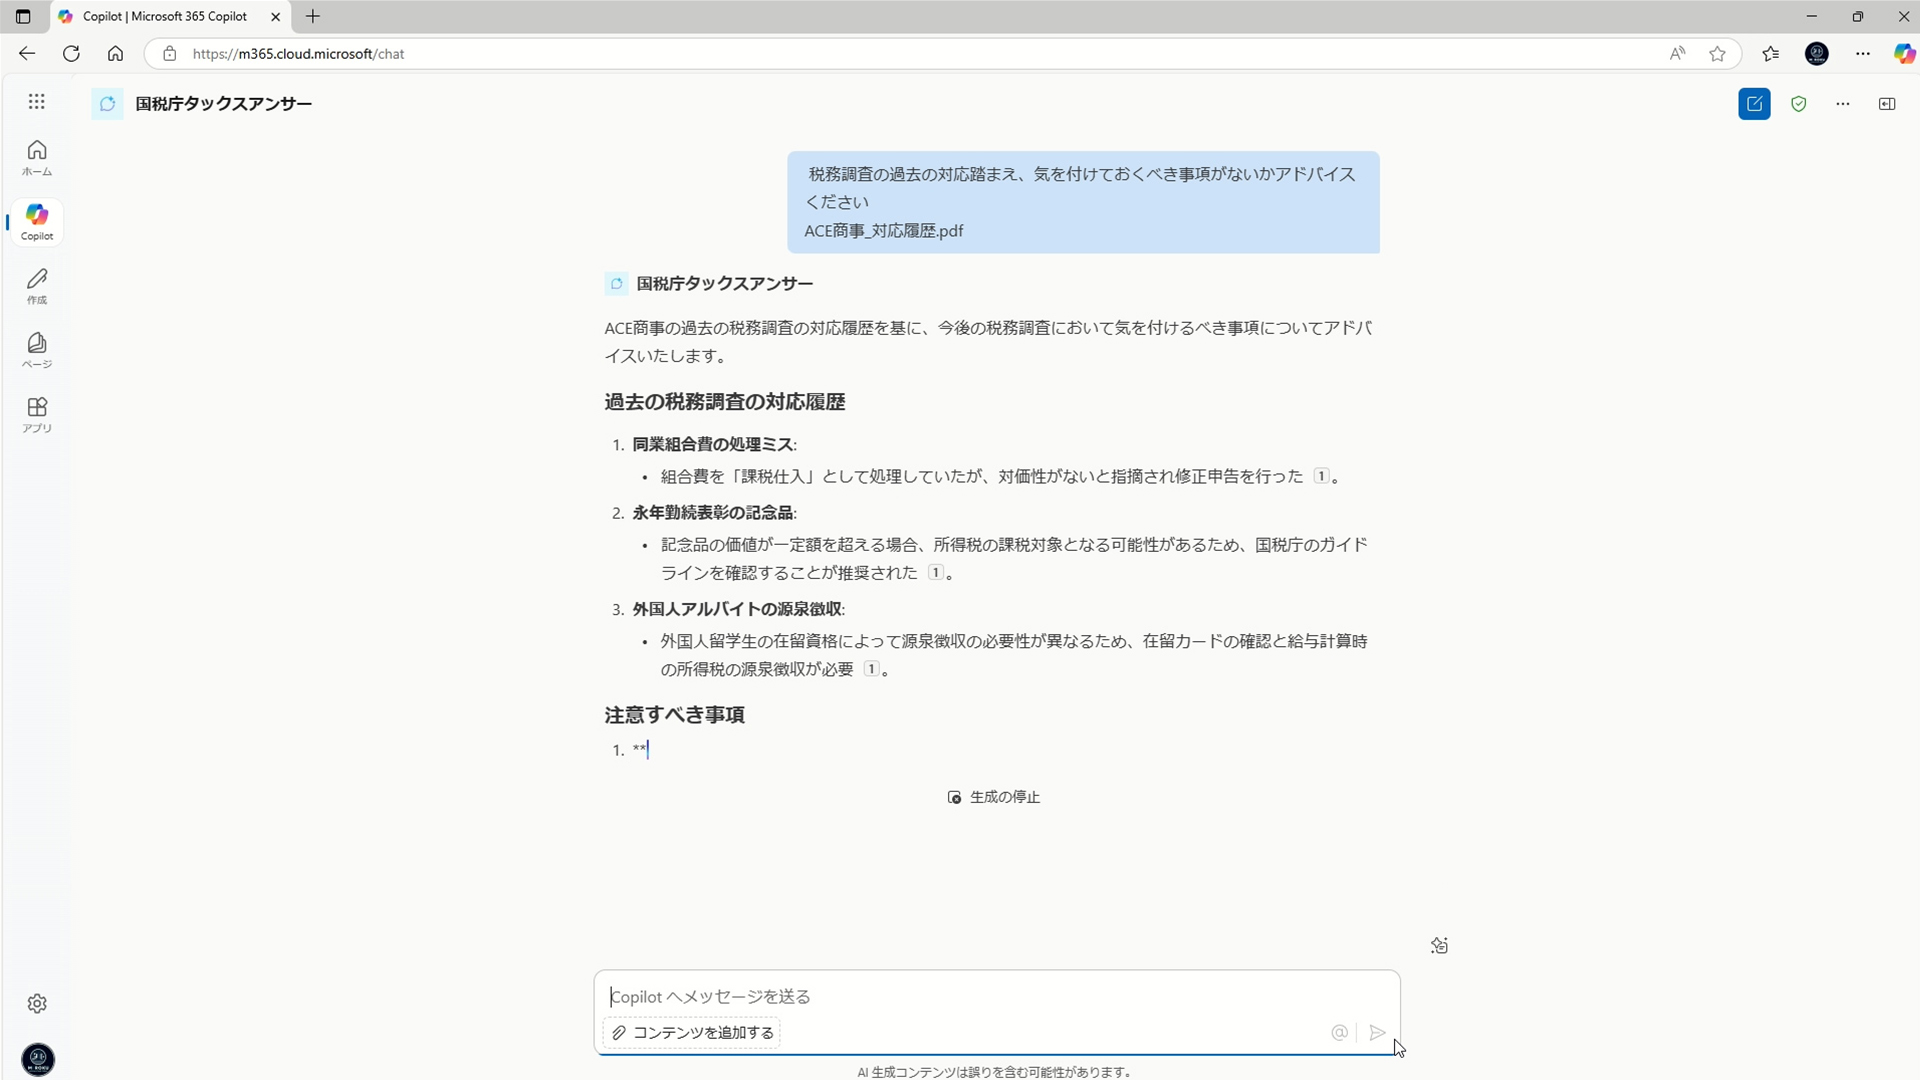This screenshot has height=1080, width=1920.
Task: Open the settings gear in the sidebar
Action: (37, 1003)
